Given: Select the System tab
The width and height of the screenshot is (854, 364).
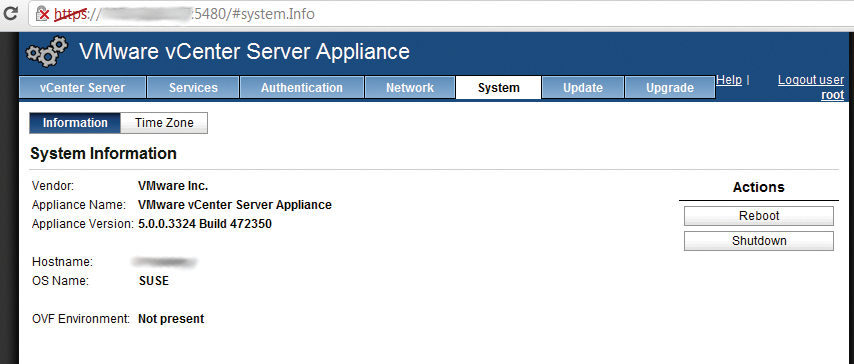Looking at the screenshot, I should pos(498,88).
